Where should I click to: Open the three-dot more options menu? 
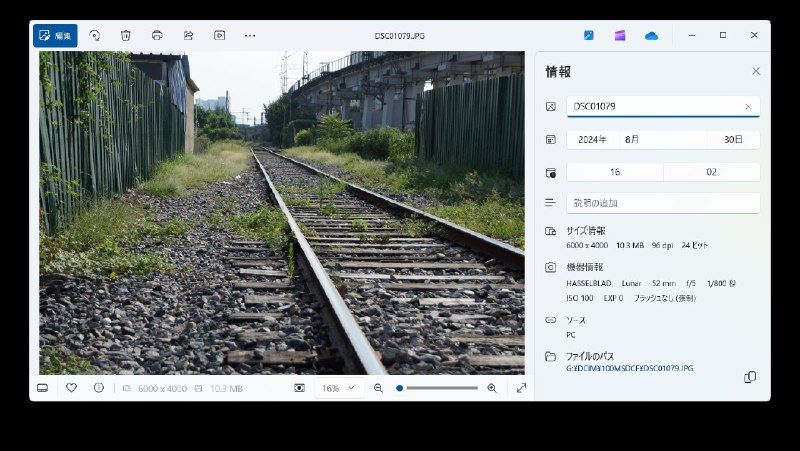point(250,36)
